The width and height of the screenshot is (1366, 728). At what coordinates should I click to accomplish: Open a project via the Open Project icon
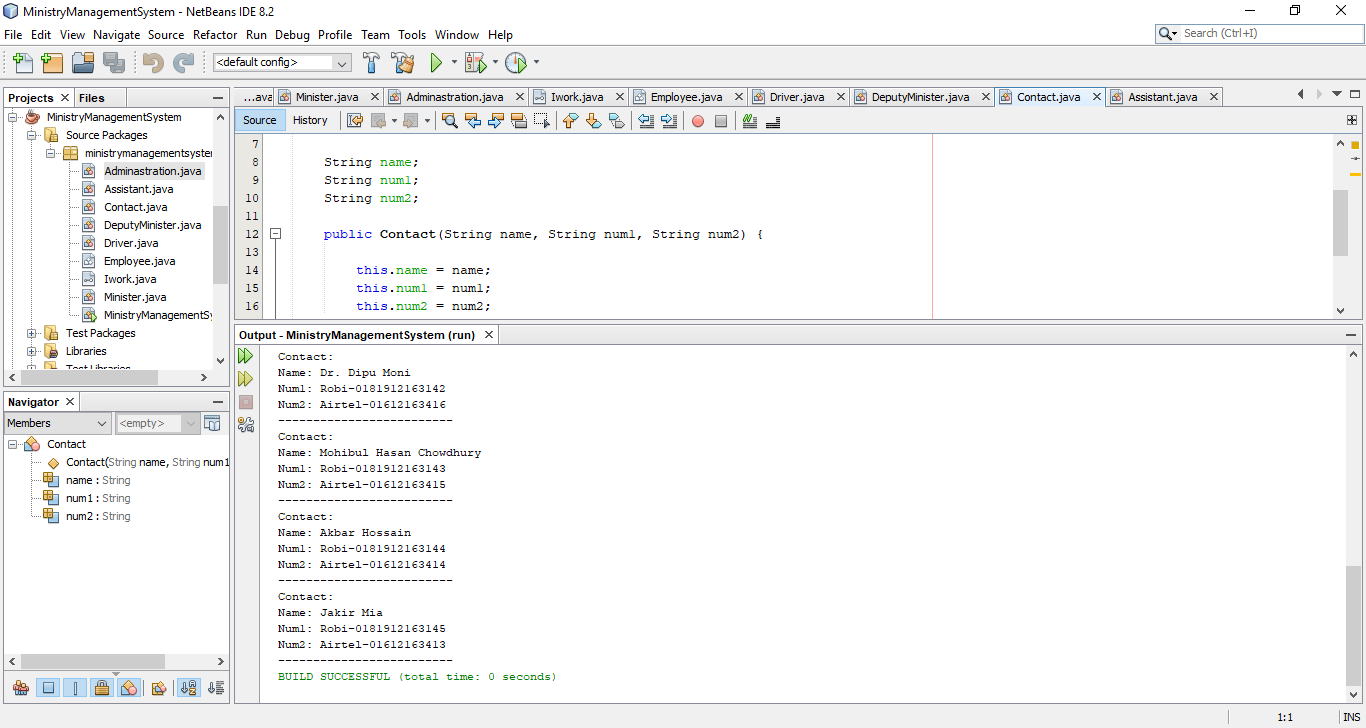[x=82, y=61]
